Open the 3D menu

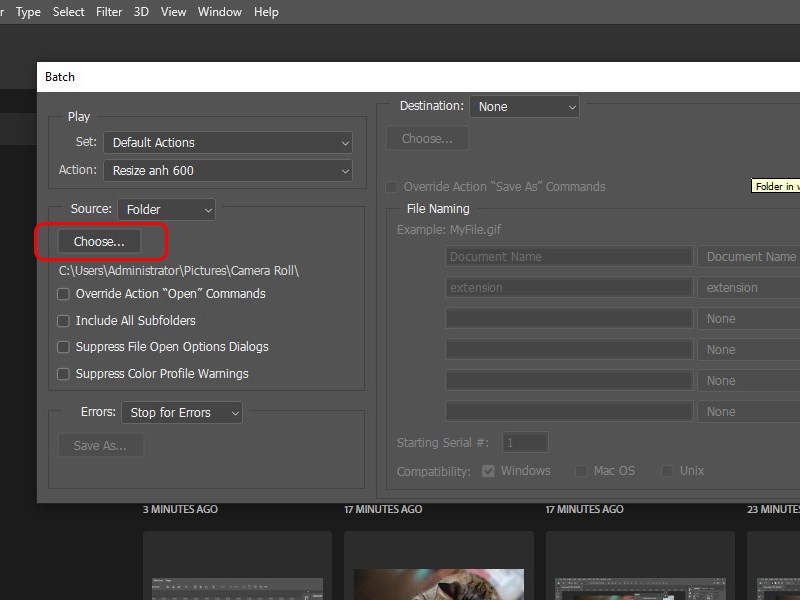(141, 12)
